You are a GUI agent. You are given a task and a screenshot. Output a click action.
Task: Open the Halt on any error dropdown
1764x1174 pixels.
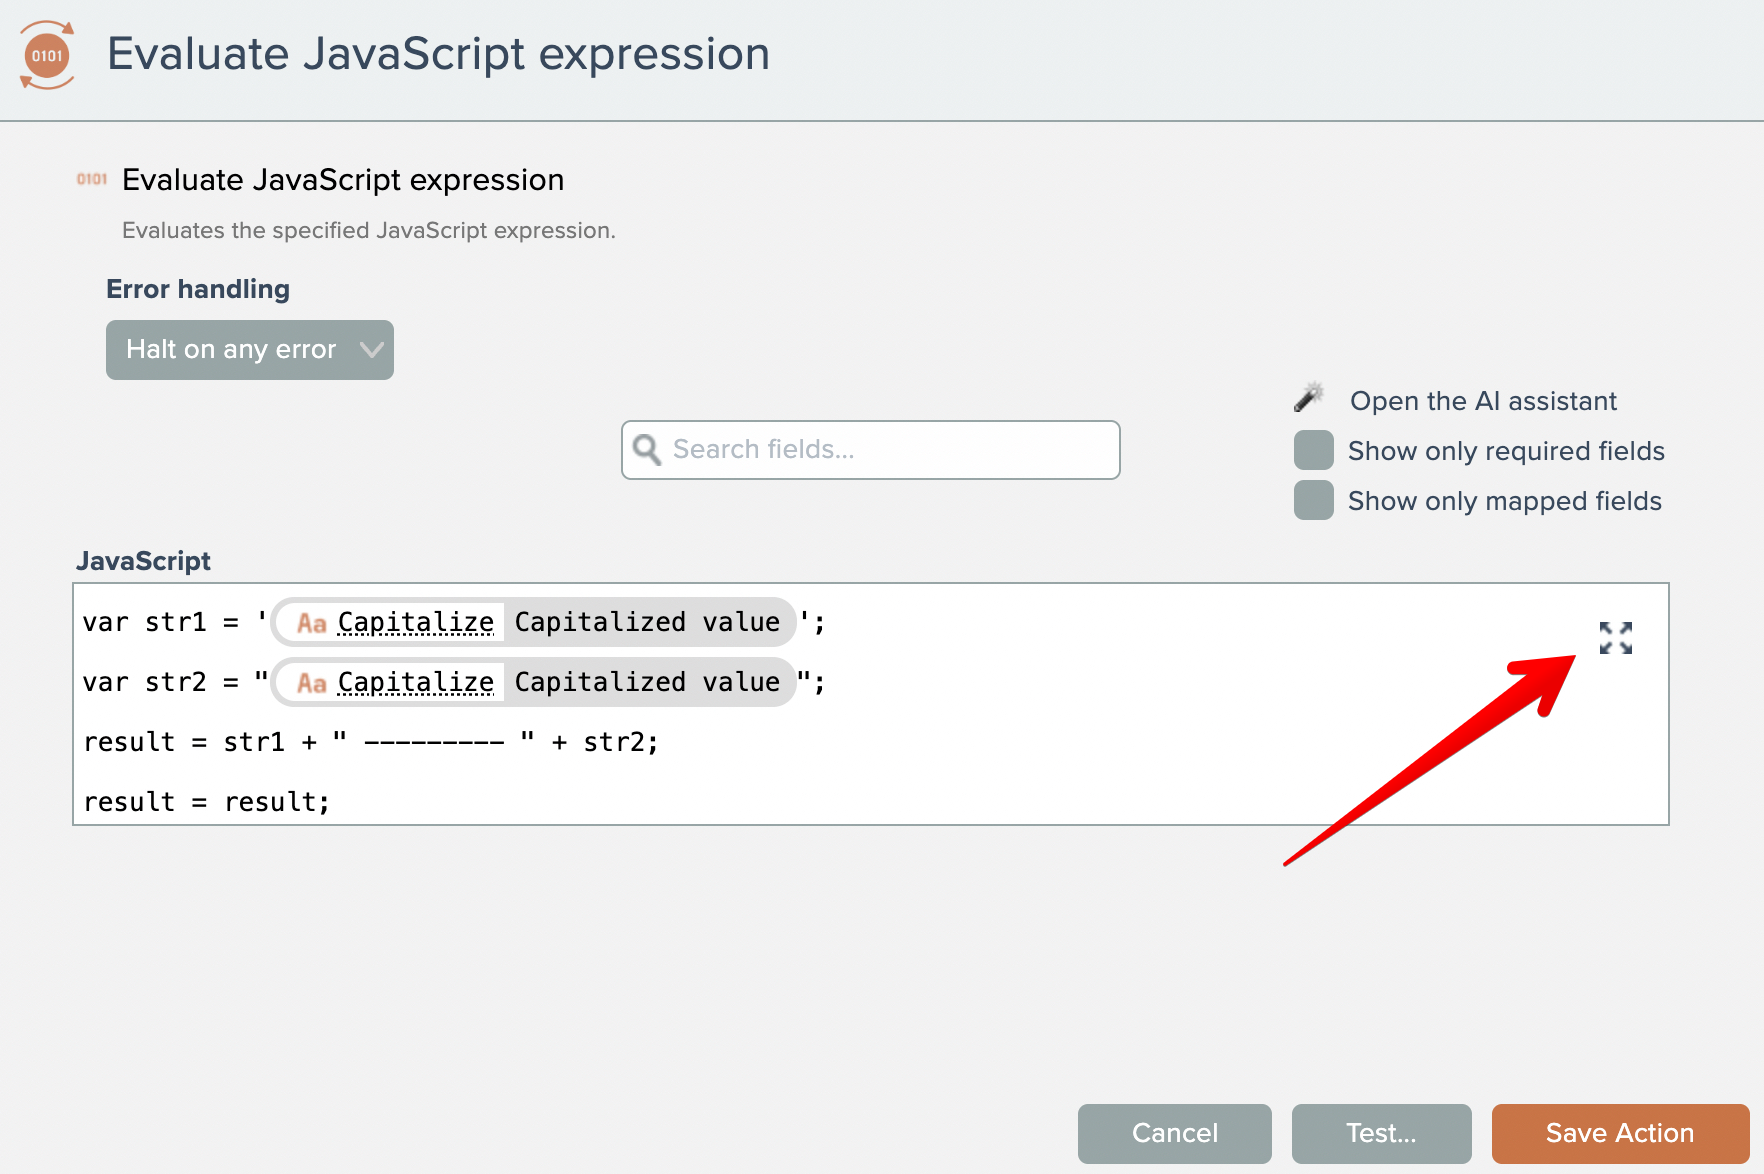pos(231,350)
